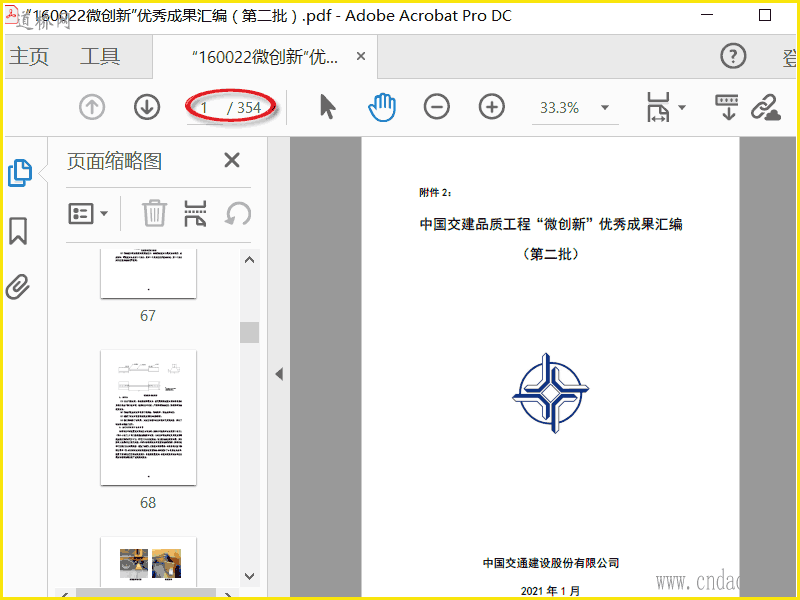Click the insert pages icon in thumbnails panel

point(195,213)
